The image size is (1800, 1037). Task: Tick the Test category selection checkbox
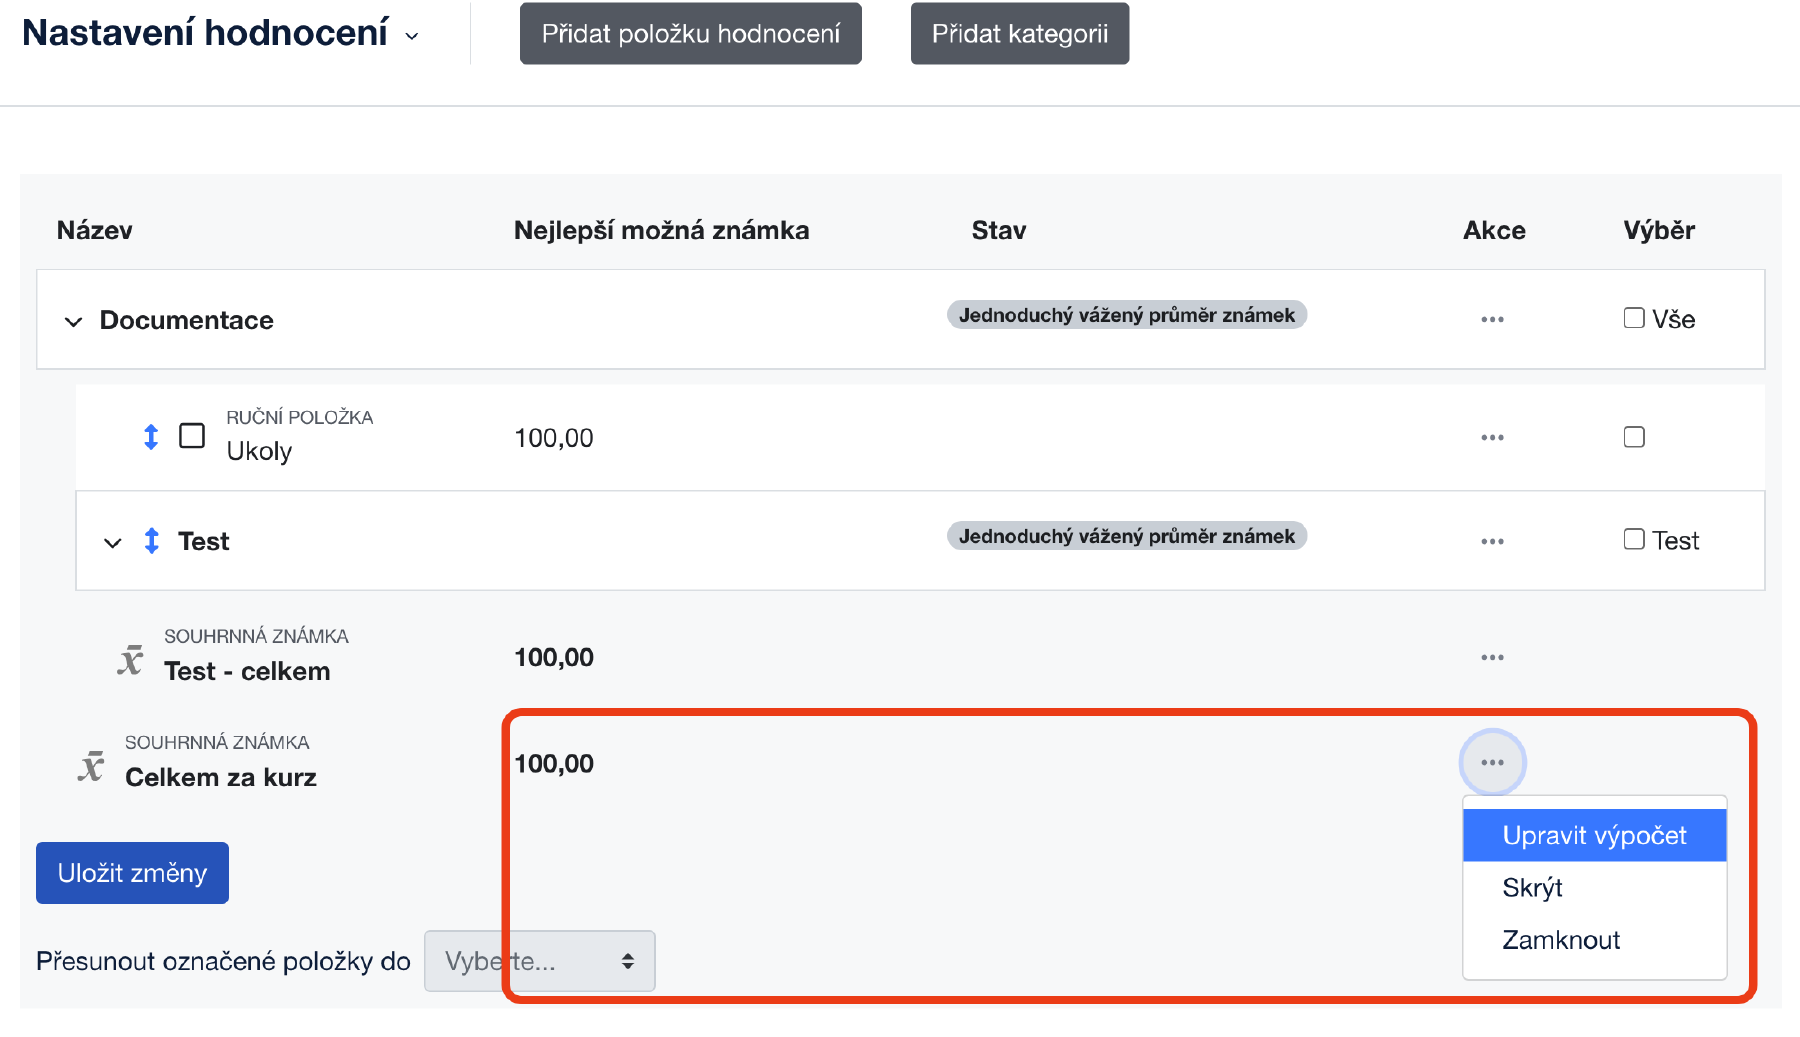(1634, 539)
